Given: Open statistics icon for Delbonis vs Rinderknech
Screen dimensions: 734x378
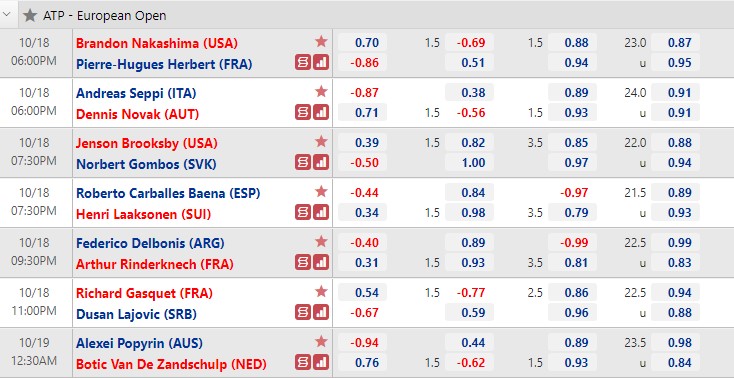Looking at the screenshot, I should 321,262.
